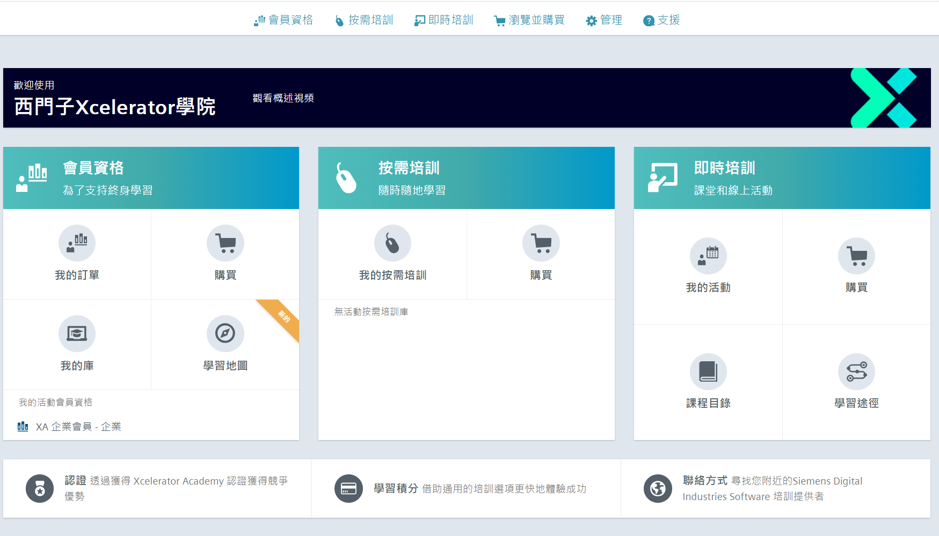Click the question mark icon beside 支援

coord(649,21)
